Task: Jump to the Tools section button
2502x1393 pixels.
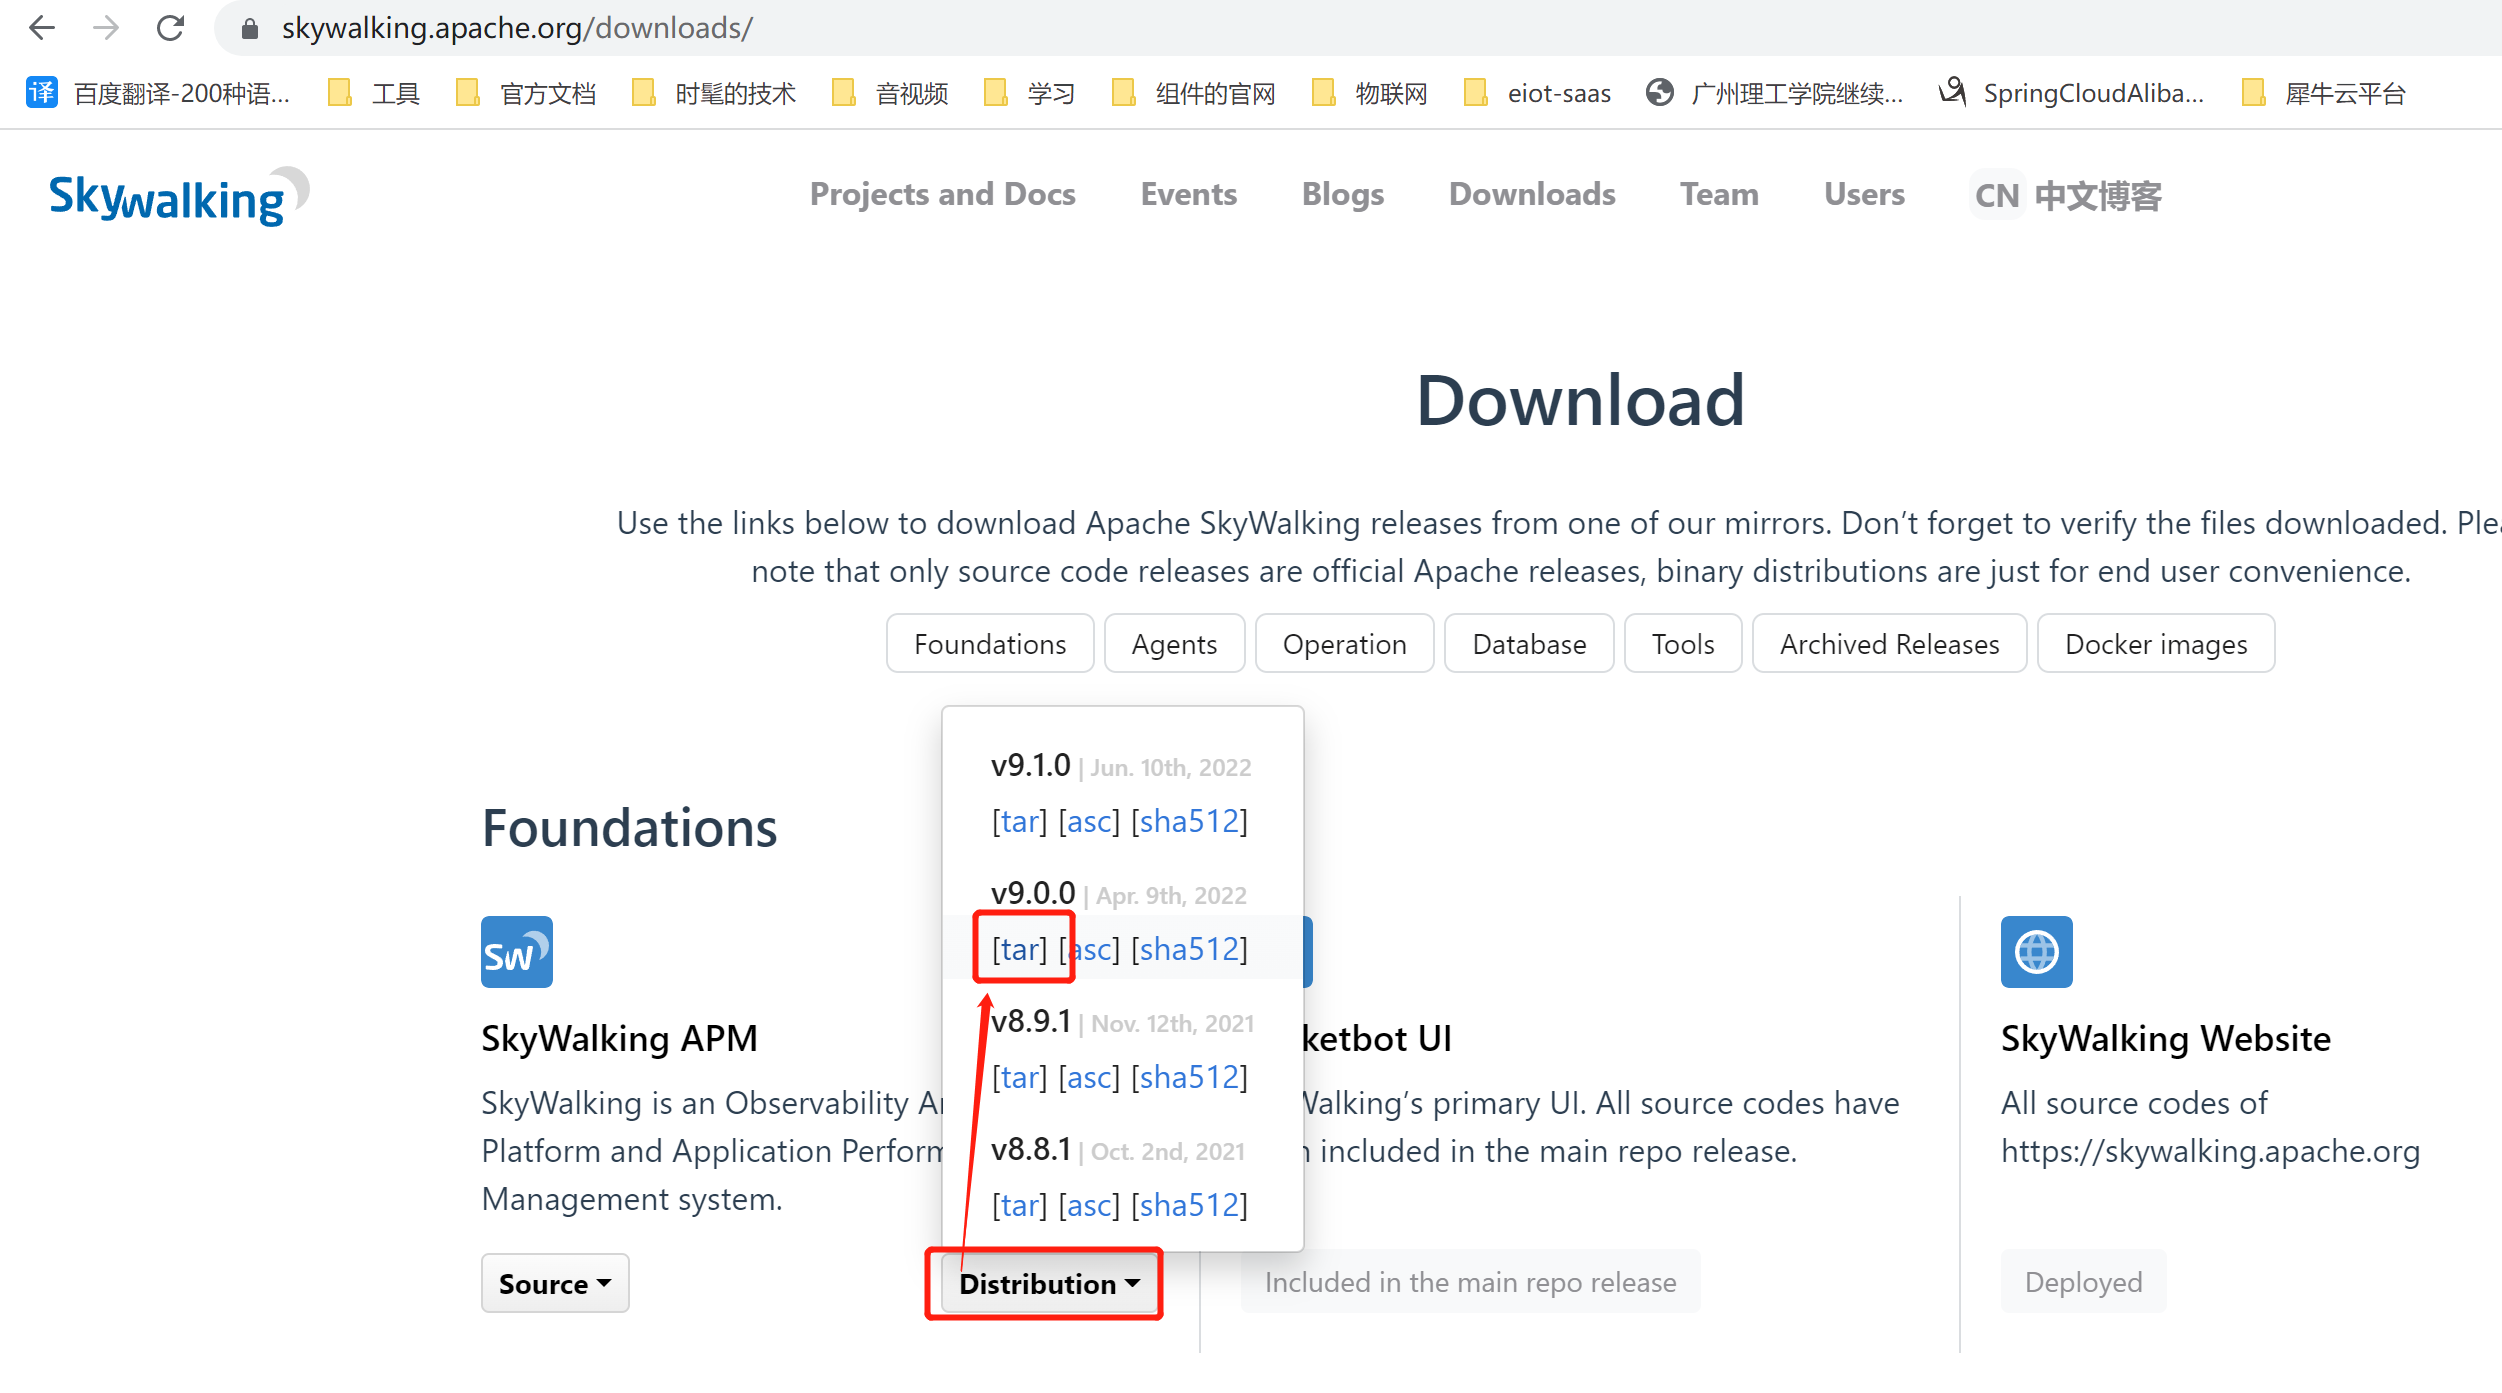Action: pos(1683,643)
